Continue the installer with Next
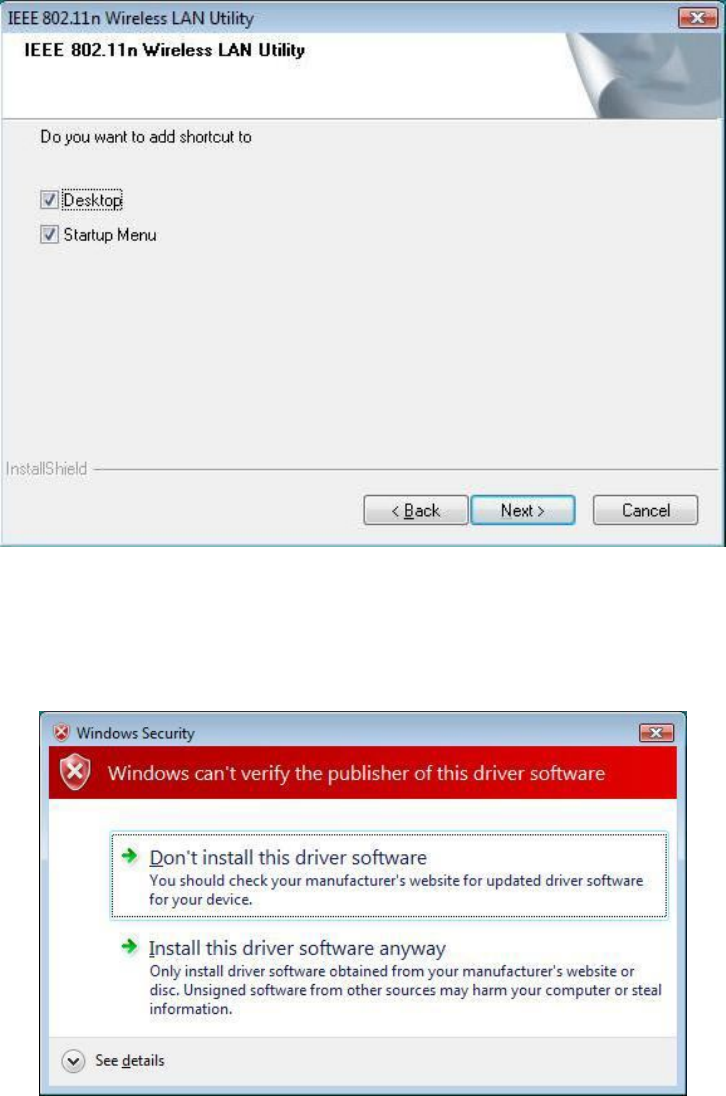The image size is (726, 1096). tap(523, 510)
